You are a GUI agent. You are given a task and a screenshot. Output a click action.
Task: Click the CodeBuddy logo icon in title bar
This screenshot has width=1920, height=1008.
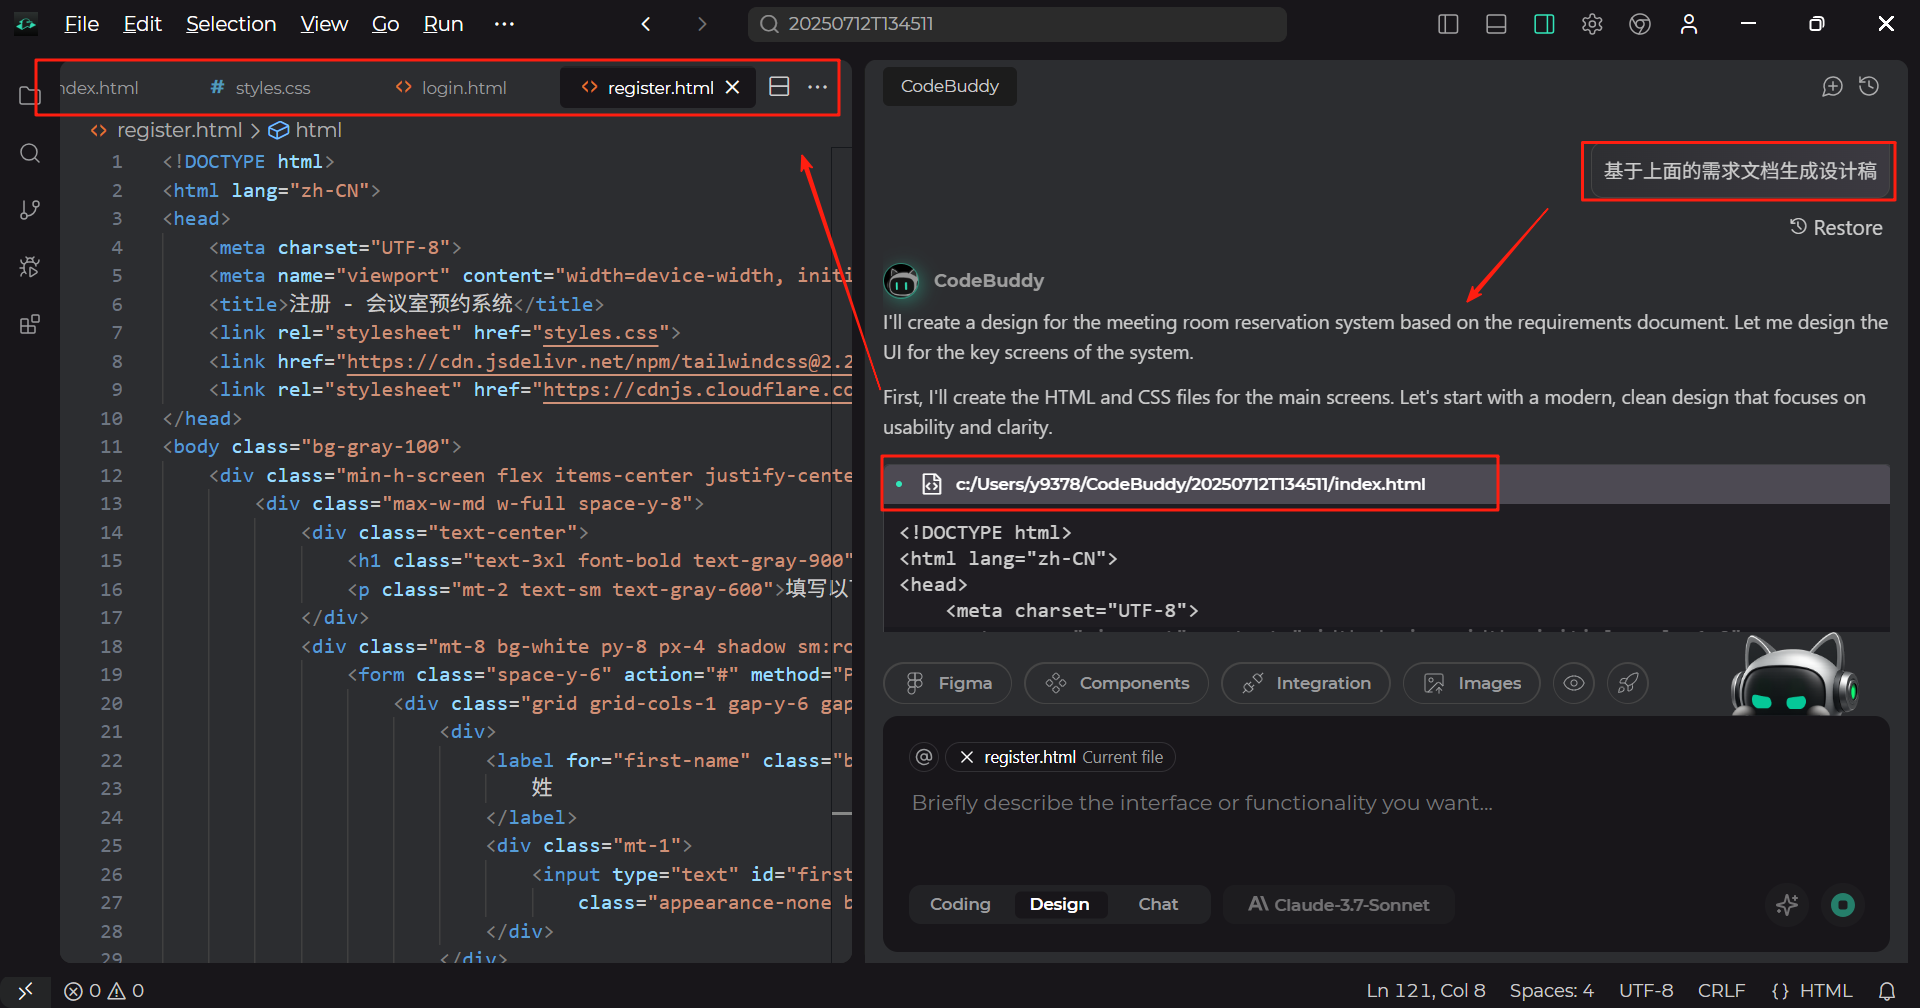pos(1640,24)
